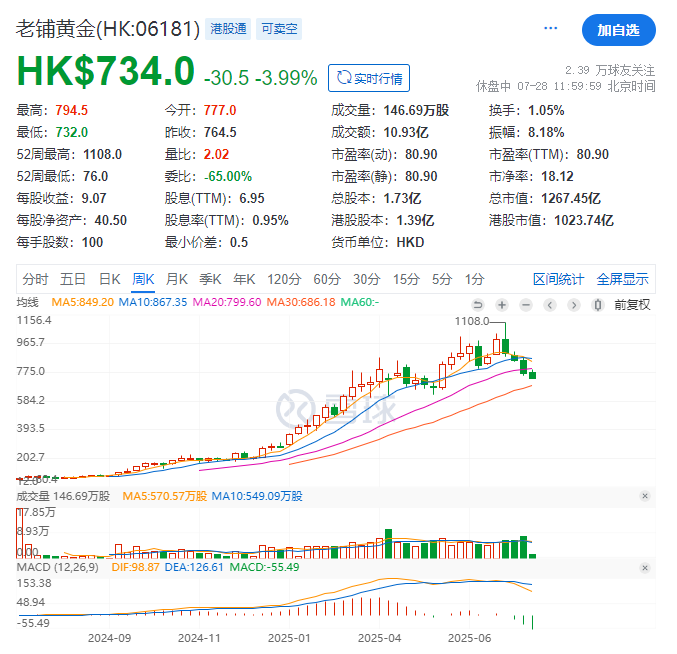Select the 港股通 tag
This screenshot has height=654, width=677.
tap(228, 29)
